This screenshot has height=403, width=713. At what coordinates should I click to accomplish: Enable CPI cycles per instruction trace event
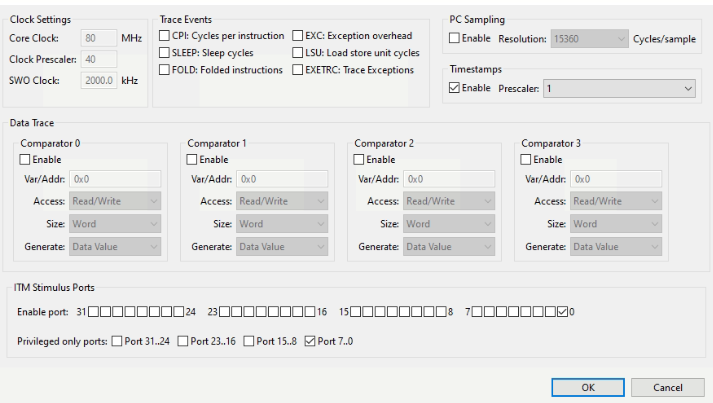[x=165, y=37]
